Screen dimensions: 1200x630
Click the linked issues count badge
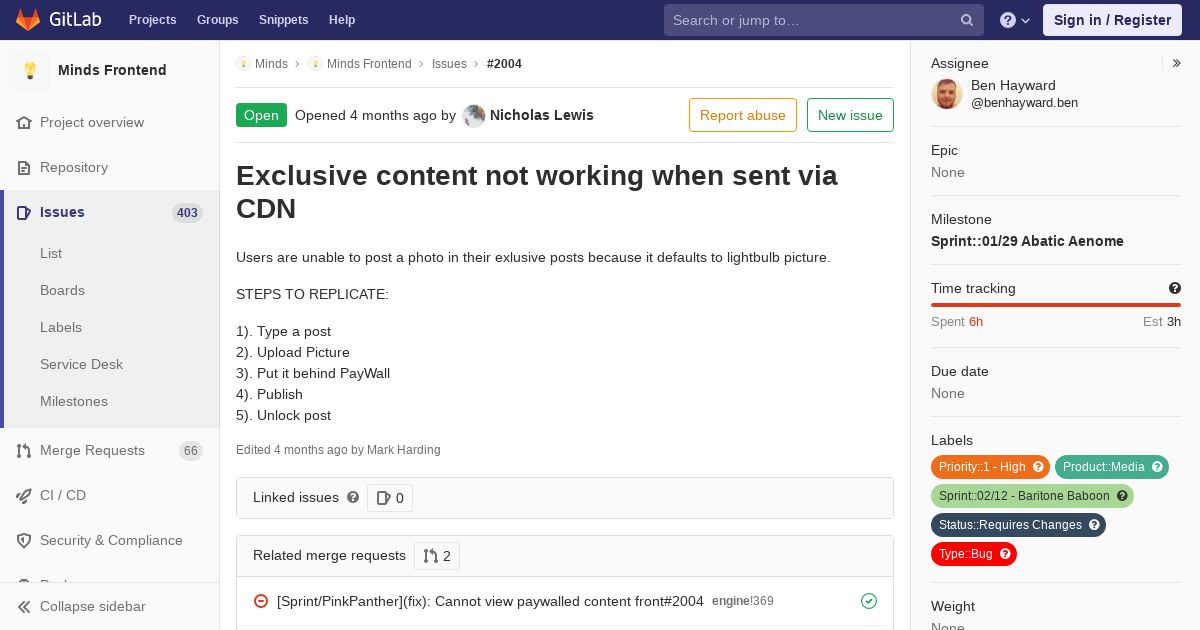390,498
